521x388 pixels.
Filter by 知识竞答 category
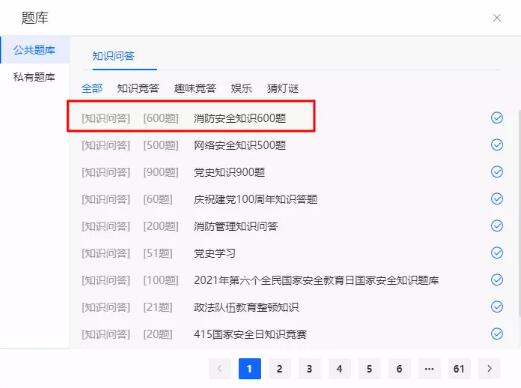tap(138, 88)
